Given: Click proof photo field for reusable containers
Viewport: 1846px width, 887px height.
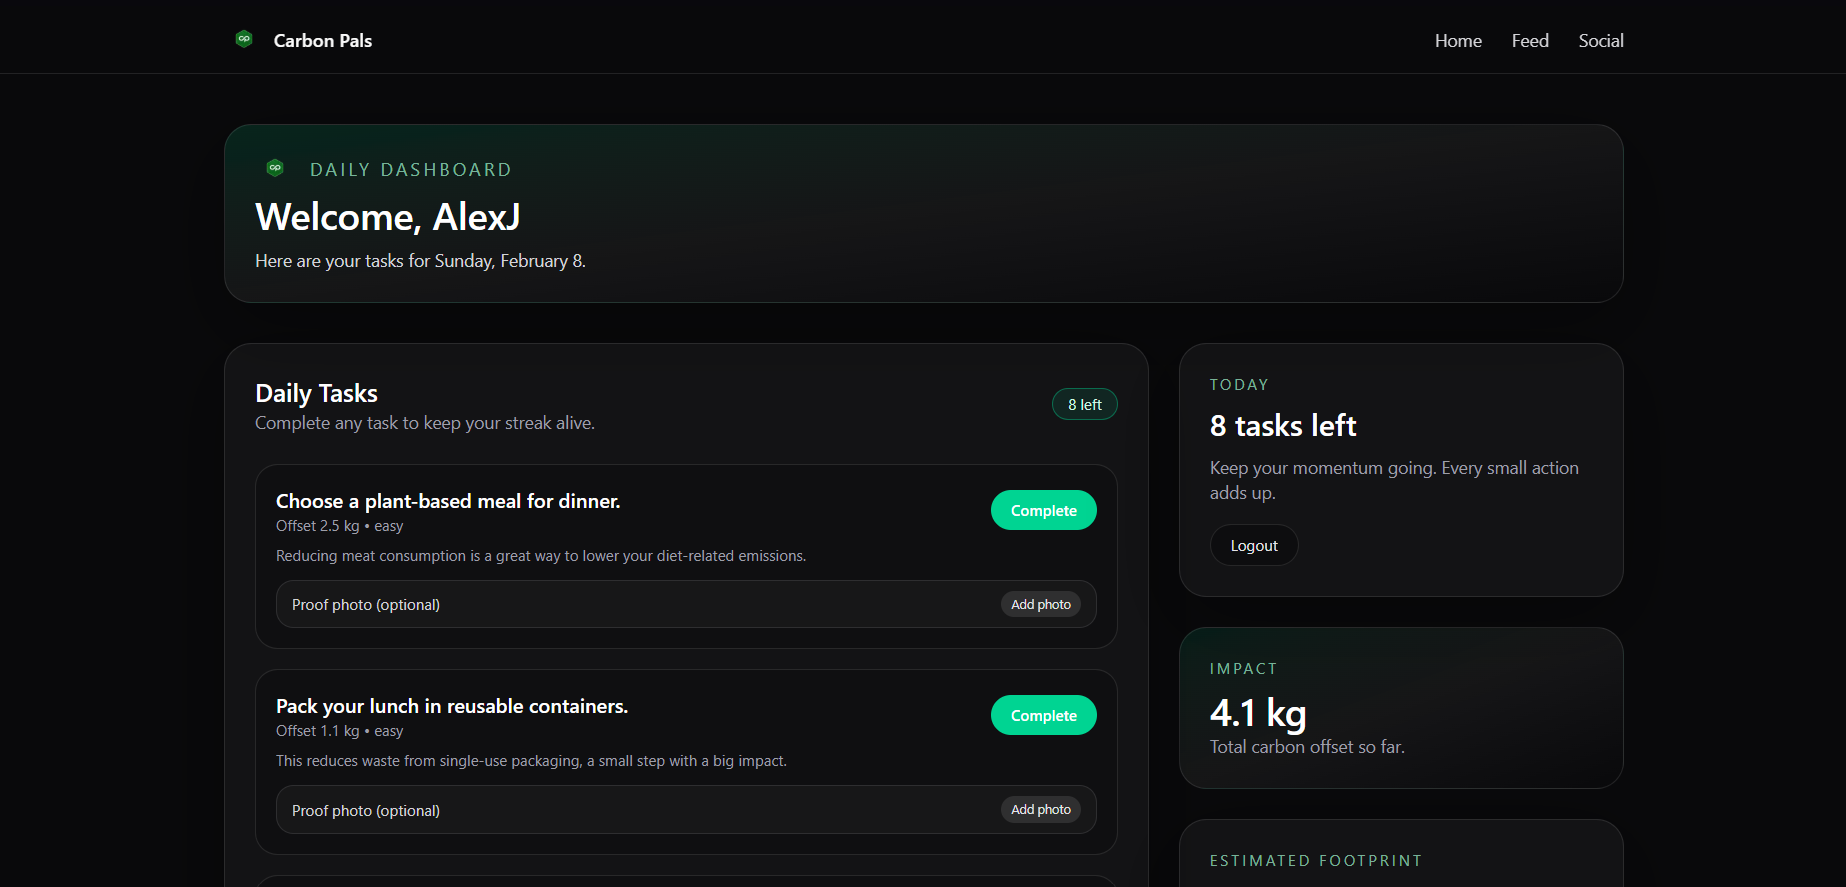Looking at the screenshot, I should click(x=686, y=810).
